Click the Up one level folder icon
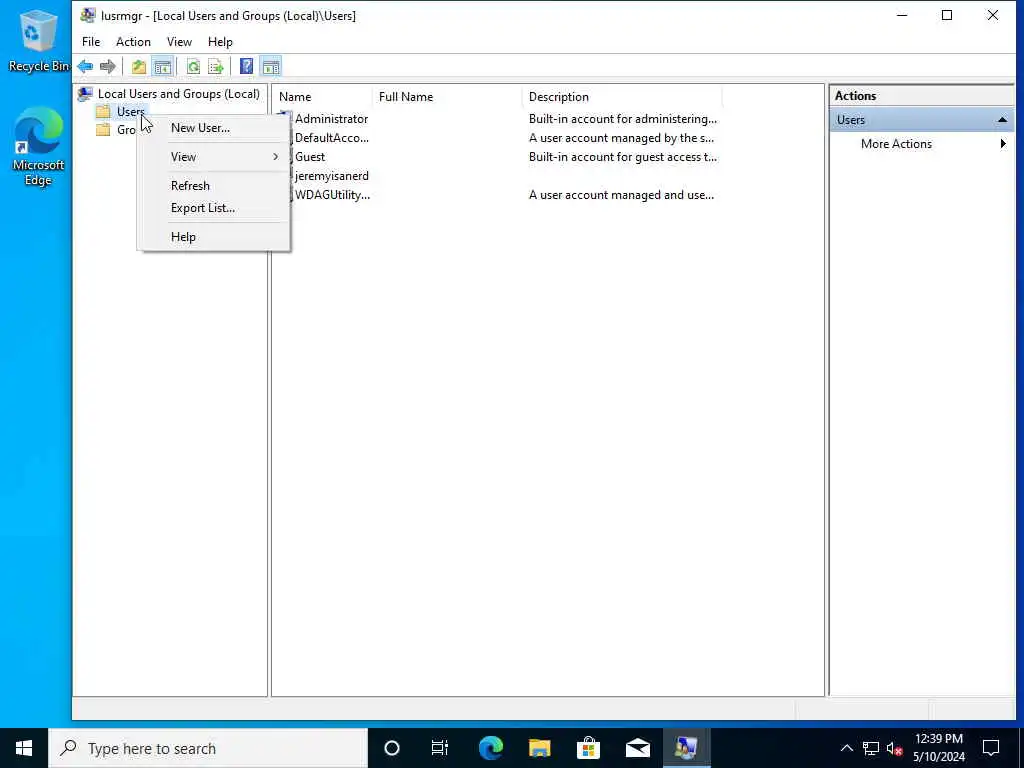Screen dimensions: 1024x768 pyautogui.click(x=138, y=67)
